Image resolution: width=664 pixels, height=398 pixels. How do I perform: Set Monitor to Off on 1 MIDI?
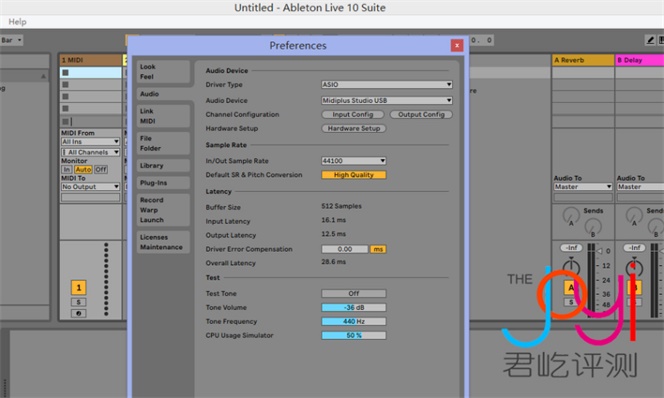coord(101,169)
